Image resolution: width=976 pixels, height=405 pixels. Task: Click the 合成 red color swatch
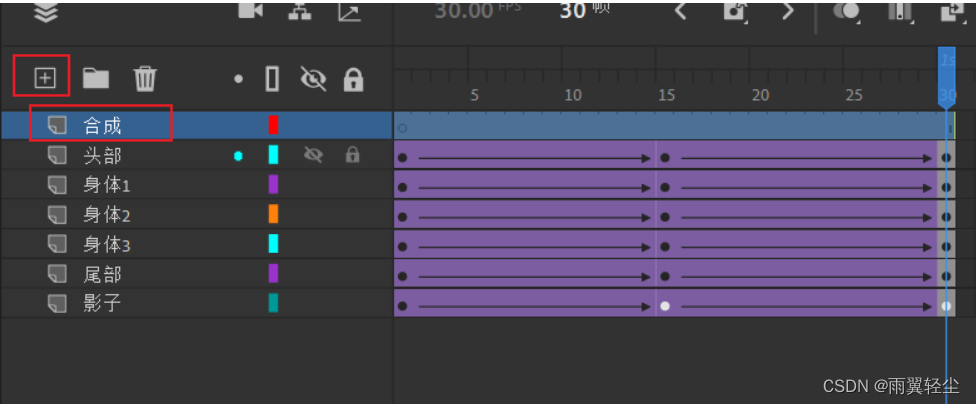pyautogui.click(x=273, y=125)
